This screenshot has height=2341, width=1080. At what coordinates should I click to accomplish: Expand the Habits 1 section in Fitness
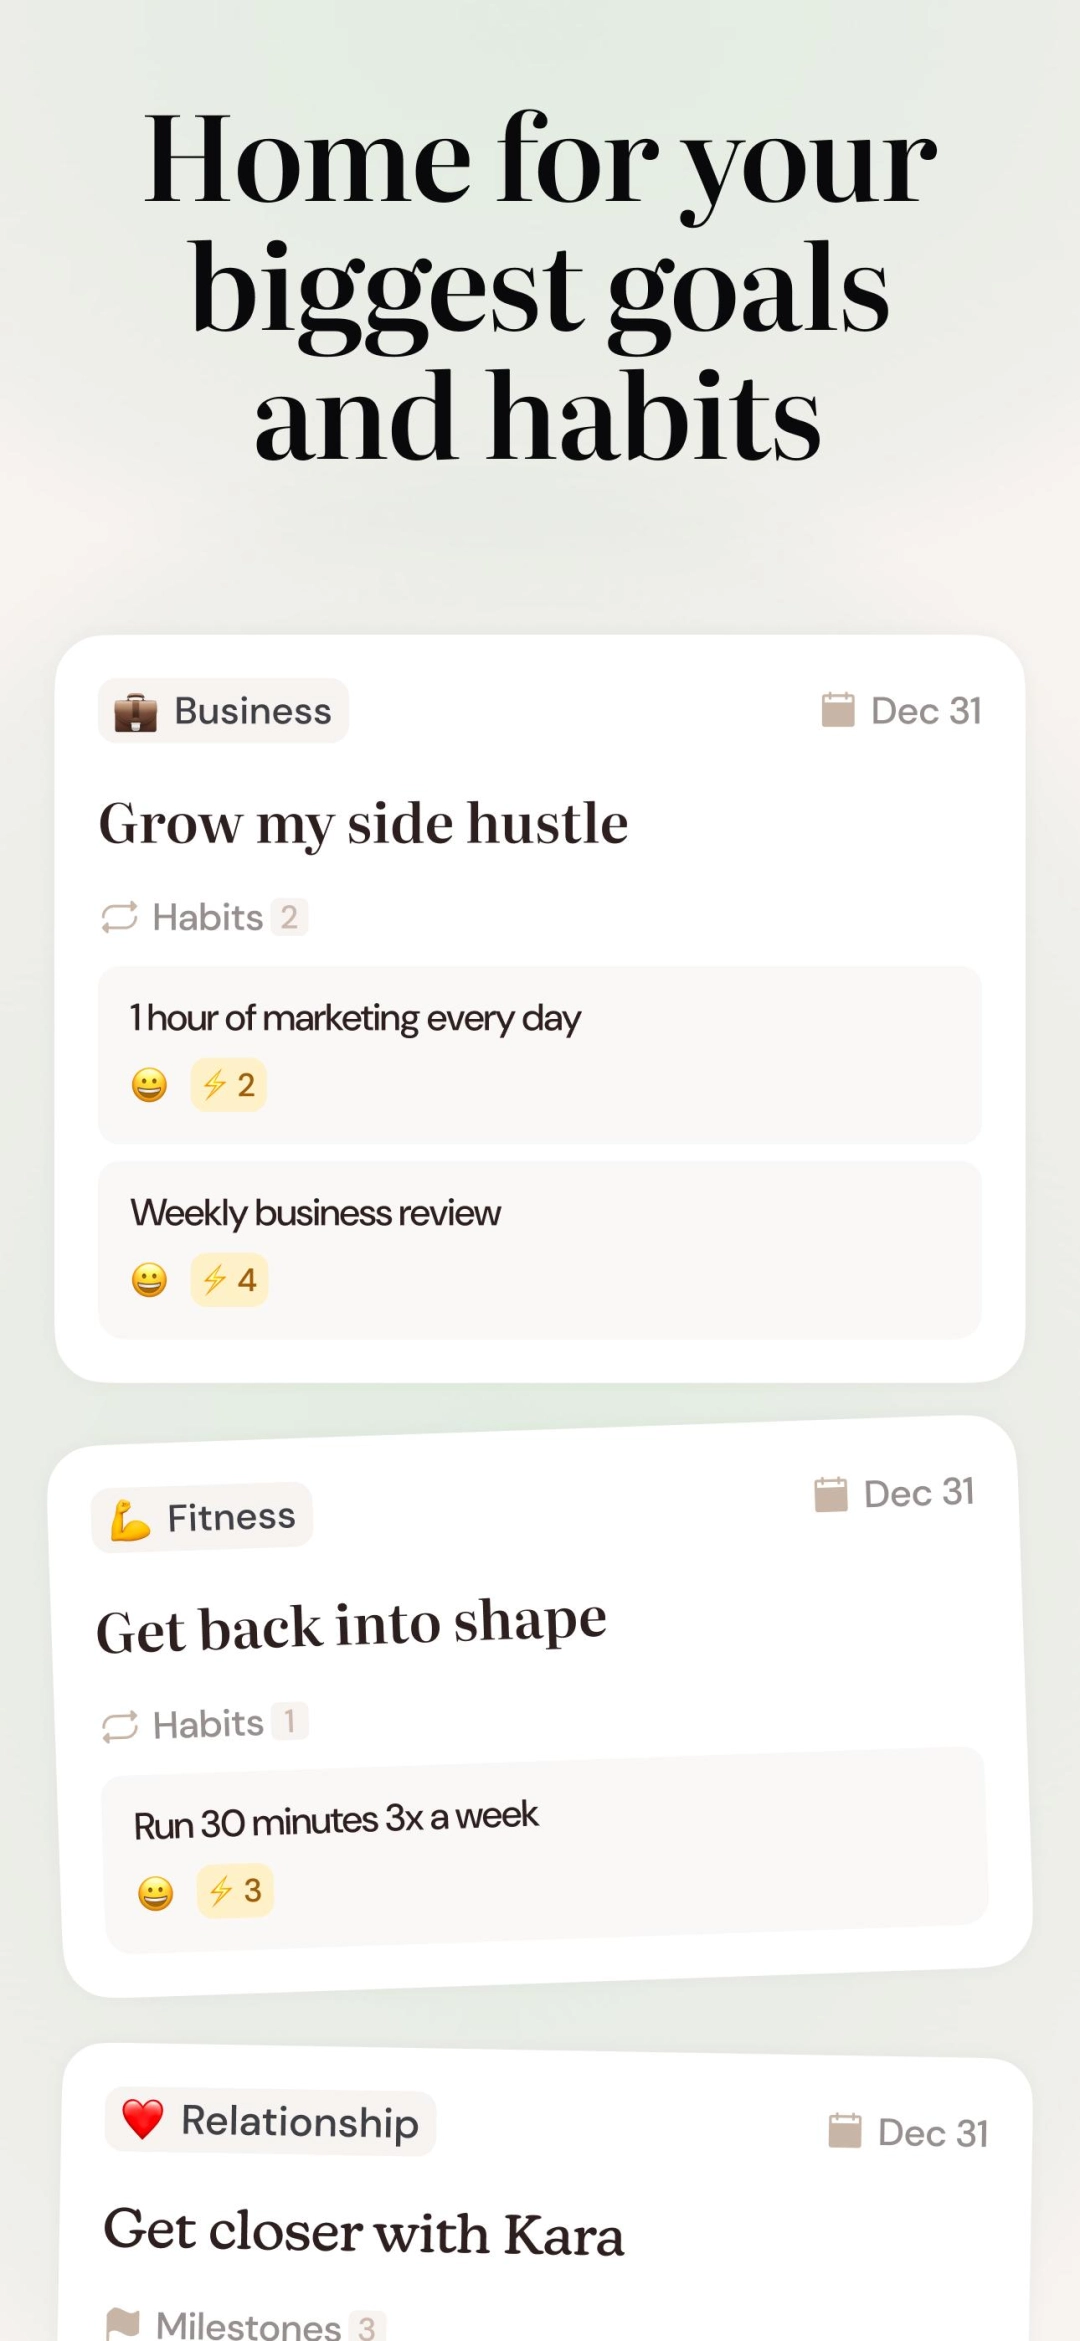208,1724
